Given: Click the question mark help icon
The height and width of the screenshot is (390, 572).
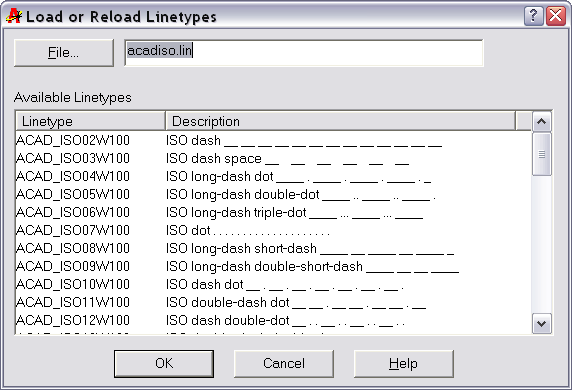Looking at the screenshot, I should [533, 16].
